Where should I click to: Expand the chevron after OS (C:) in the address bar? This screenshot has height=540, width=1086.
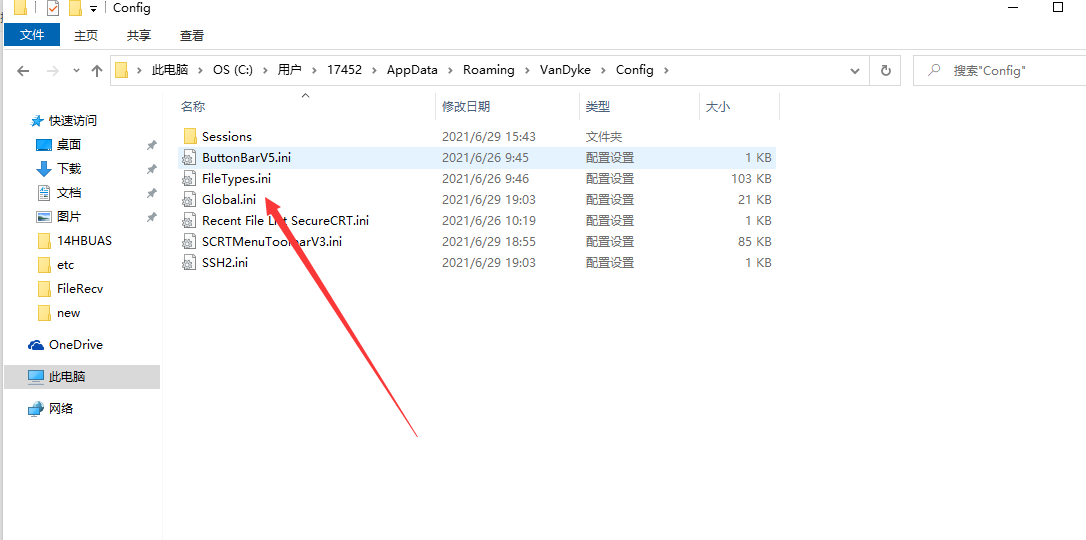click(265, 70)
